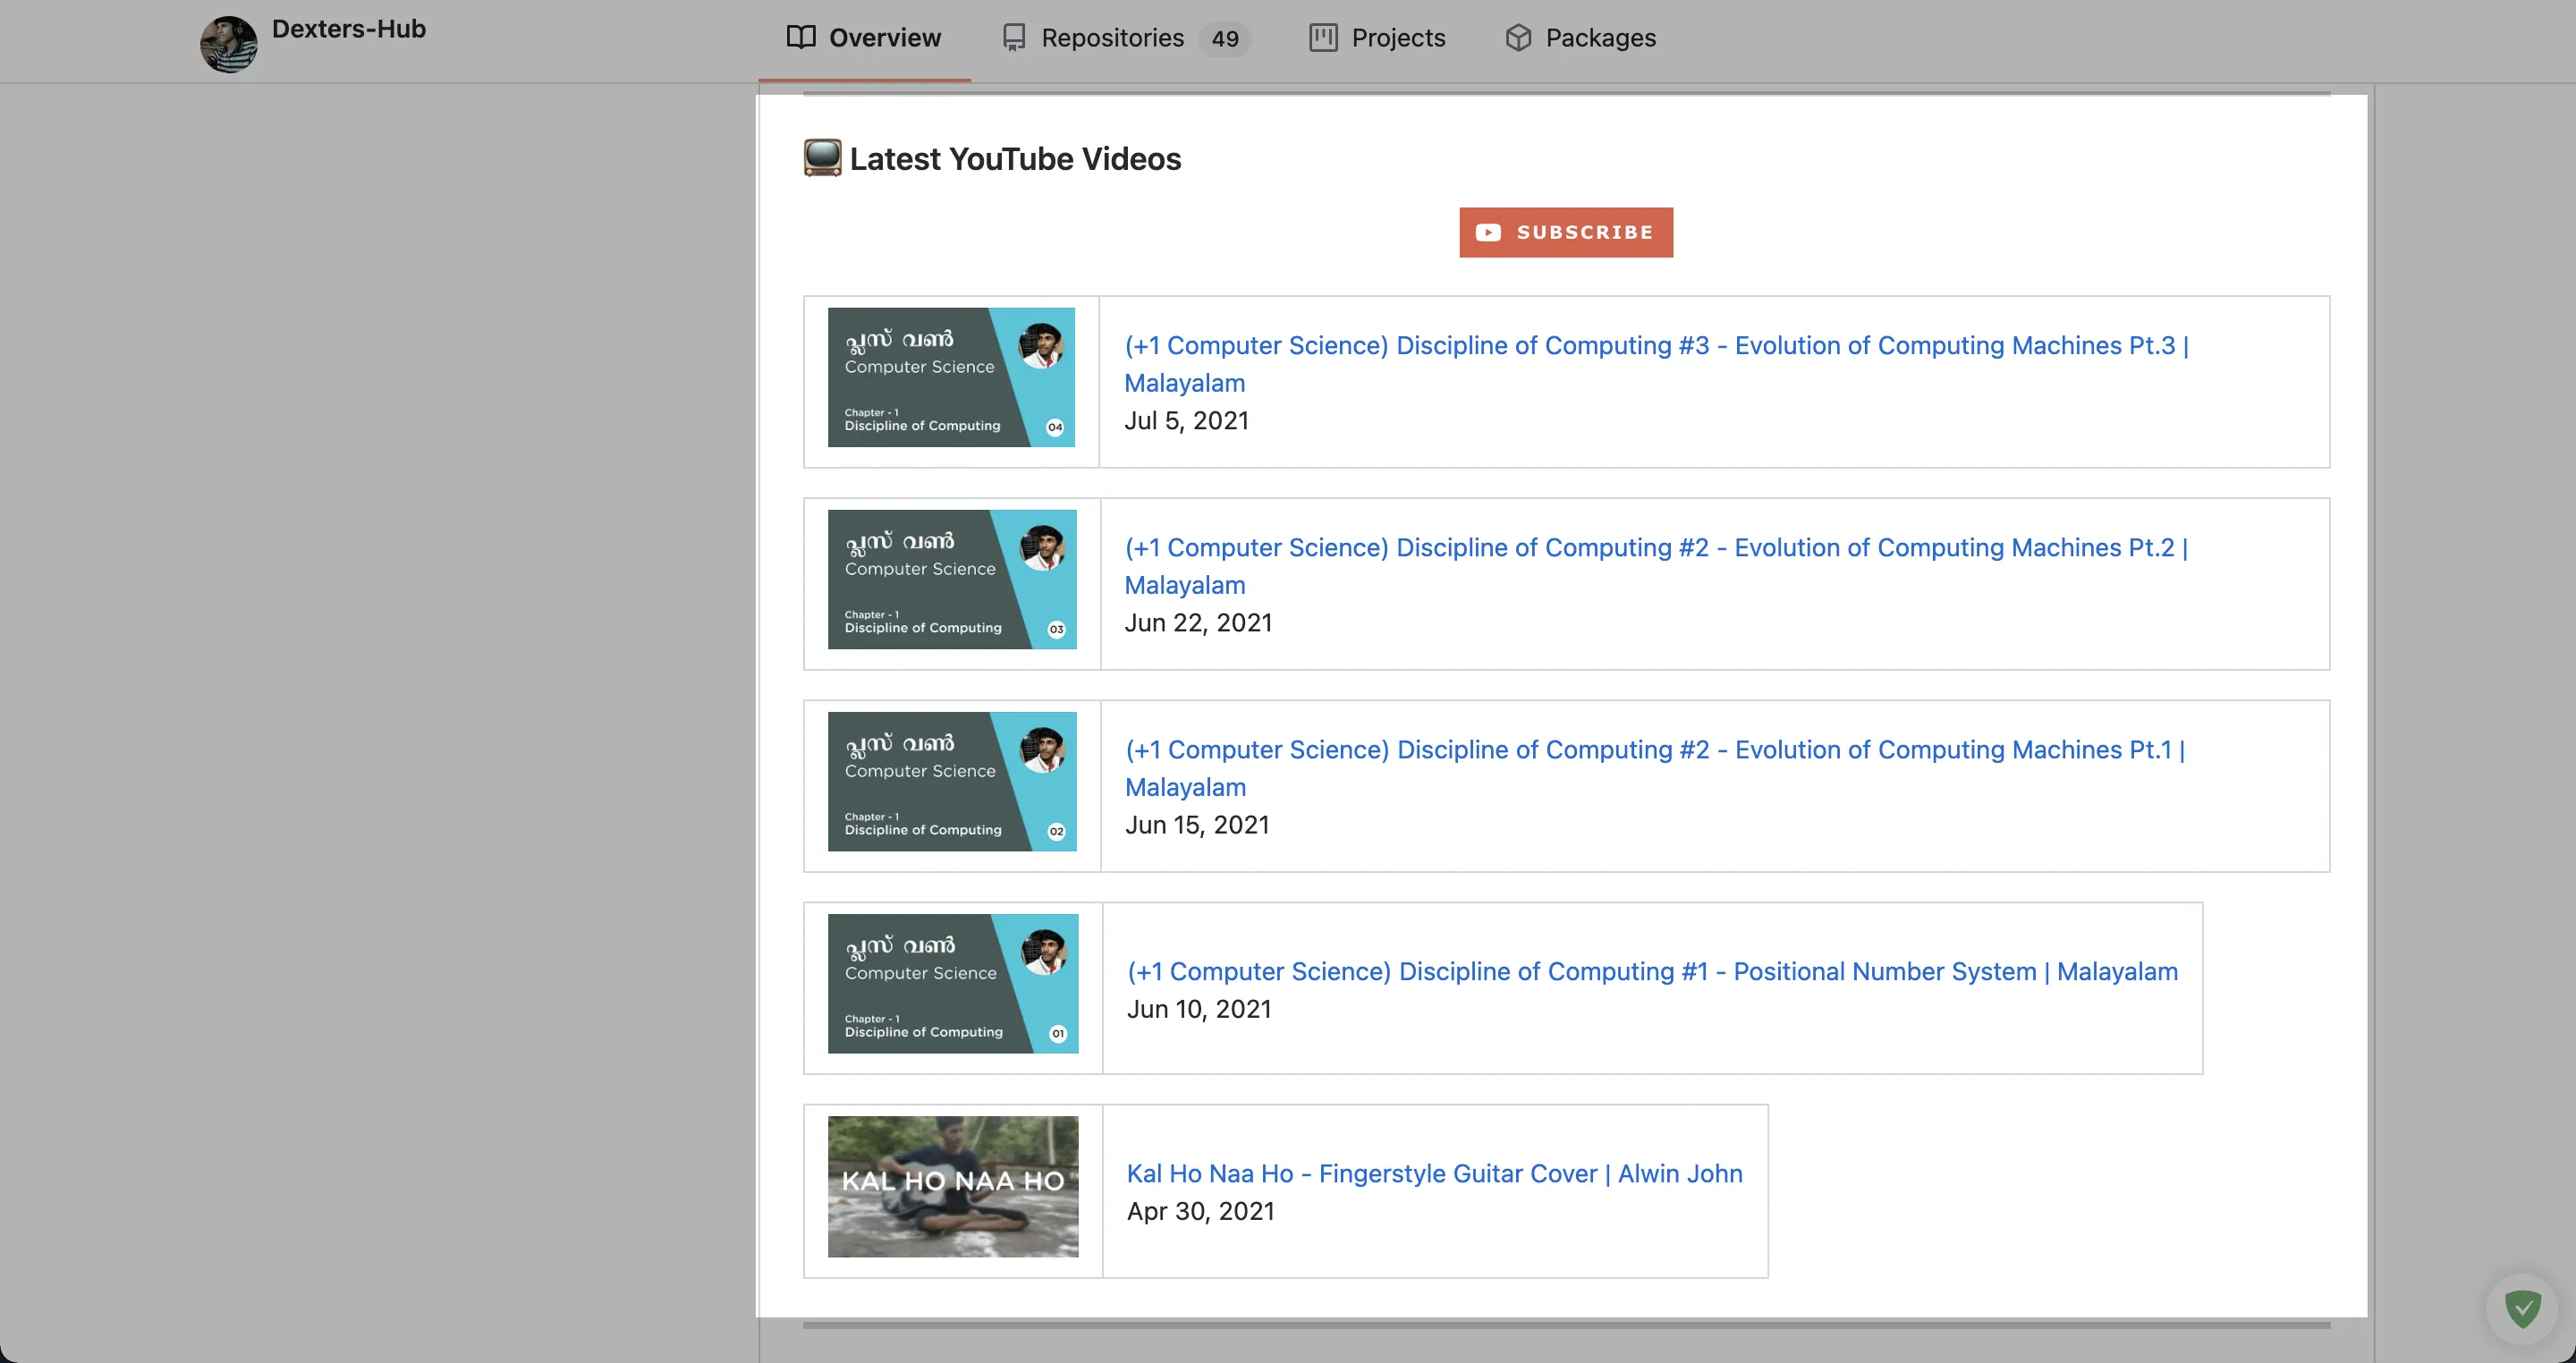Open Kal Ho Naa Ho Guitar Cover link
This screenshot has width=2576, height=1363.
[x=1434, y=1173]
